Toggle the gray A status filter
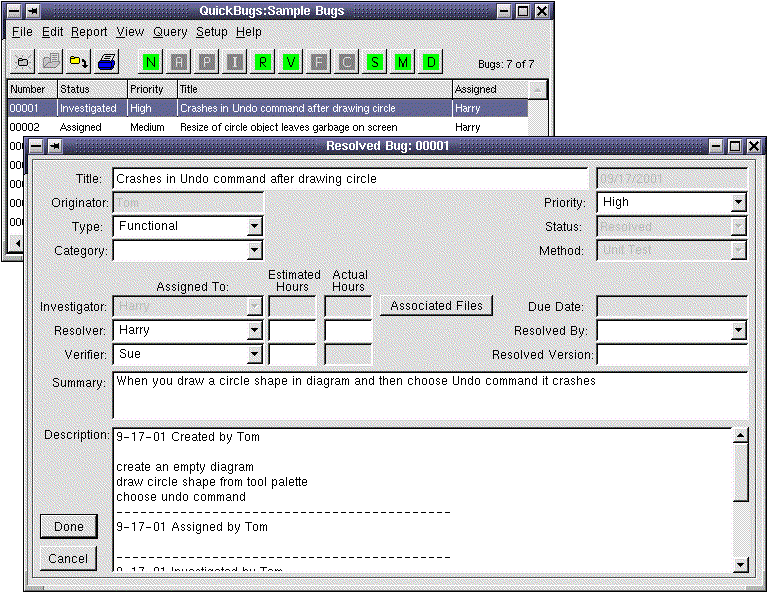The image size is (768, 592). tap(179, 62)
